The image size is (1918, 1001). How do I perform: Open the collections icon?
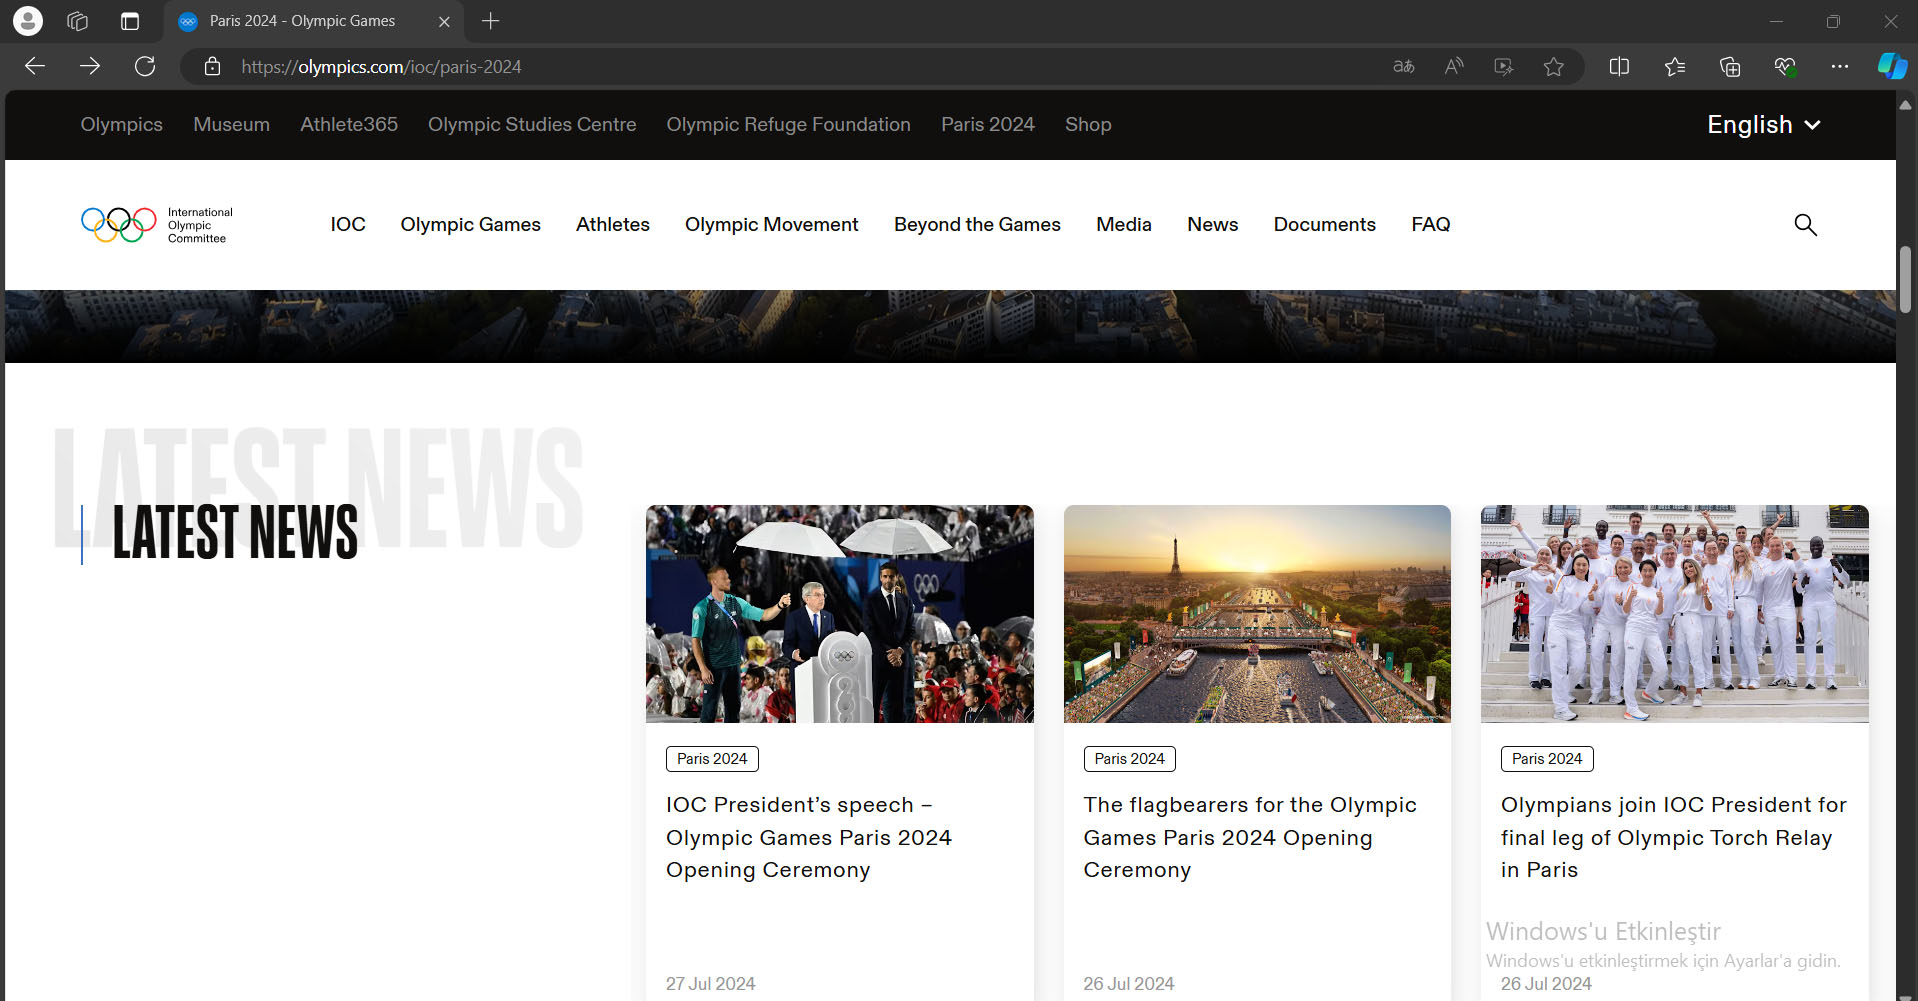(x=1730, y=66)
